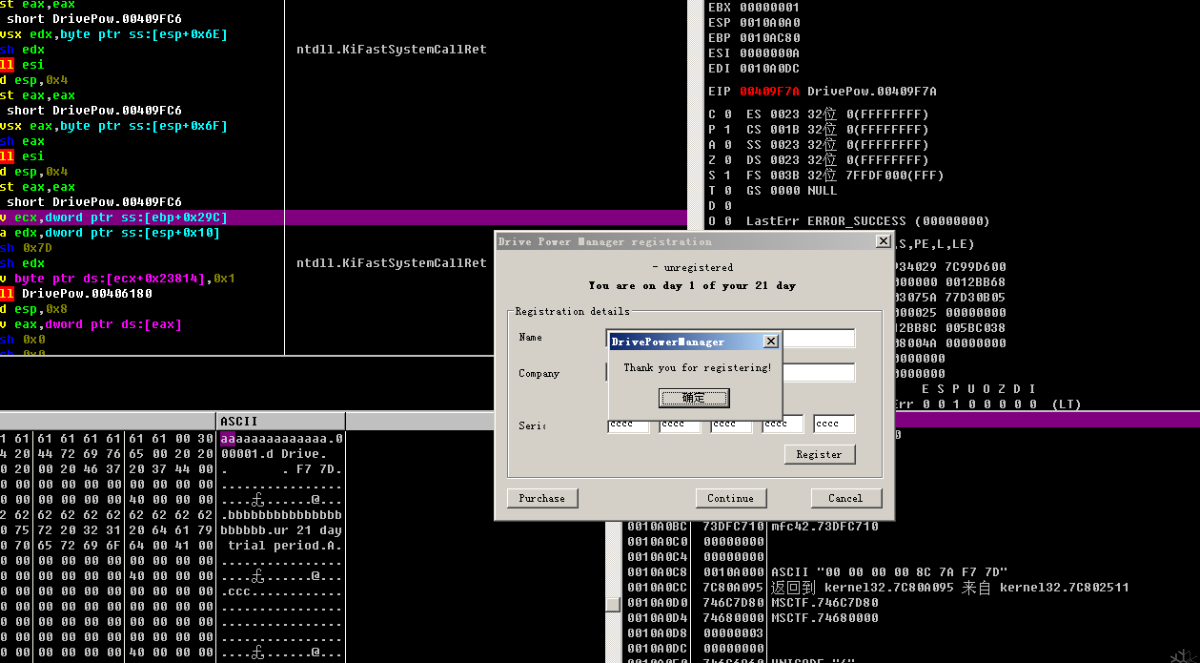Click the Purchase button
Viewport: 1200px width, 663px height.
[x=542, y=498]
